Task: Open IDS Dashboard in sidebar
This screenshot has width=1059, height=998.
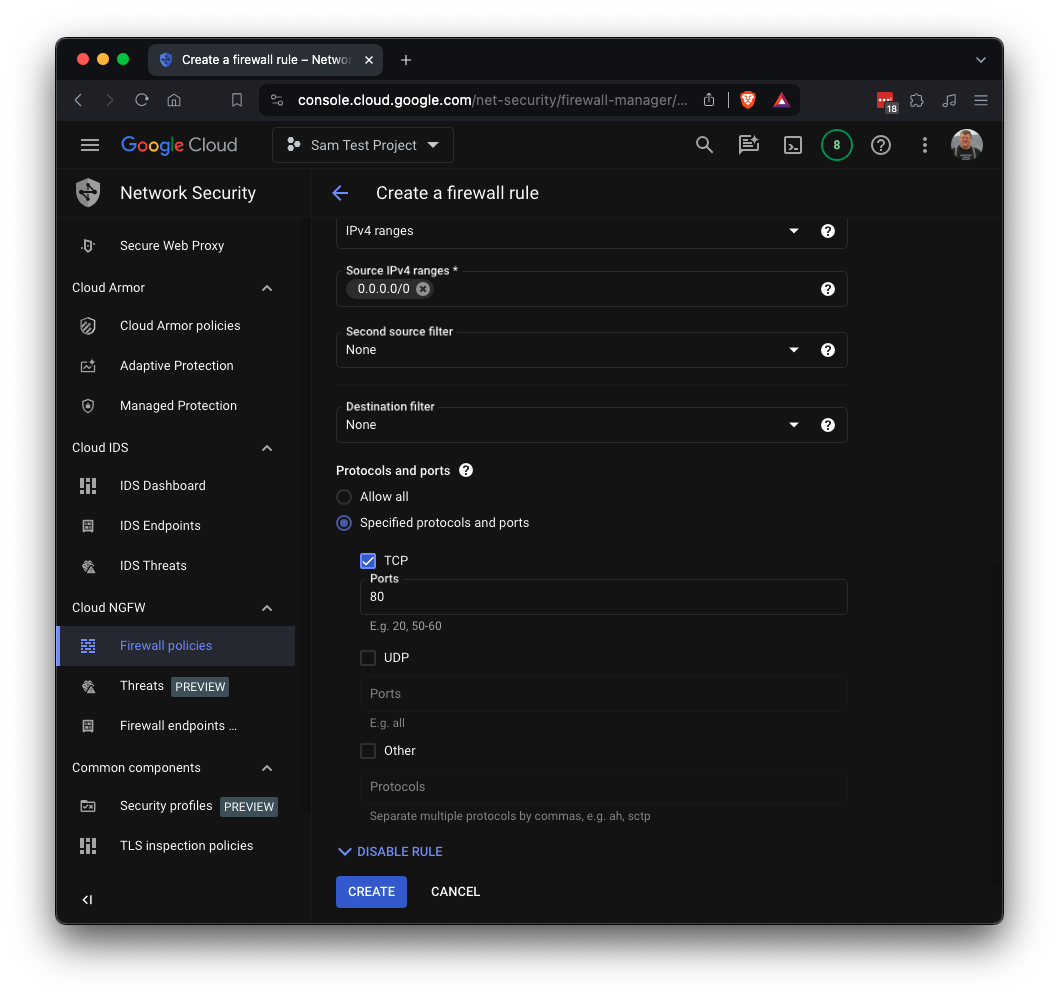Action: [x=176, y=485]
